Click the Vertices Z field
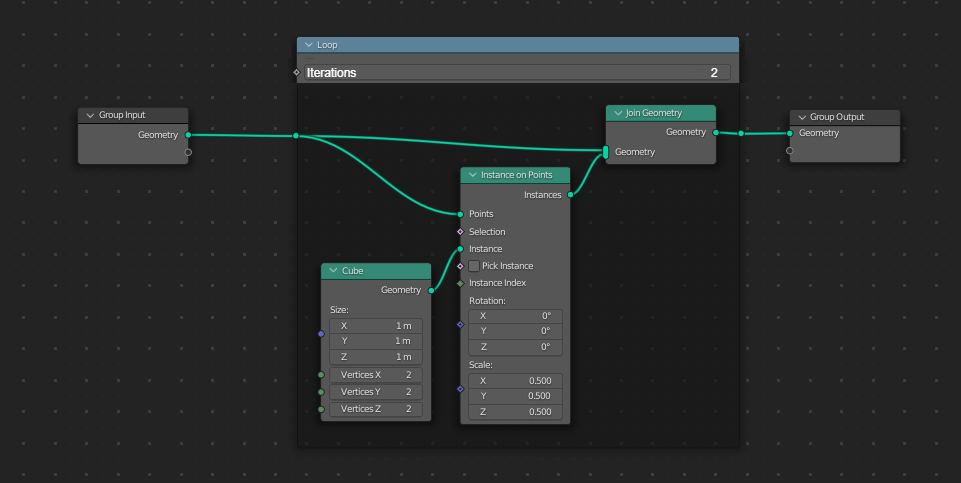This screenshot has width=961, height=483. point(376,409)
